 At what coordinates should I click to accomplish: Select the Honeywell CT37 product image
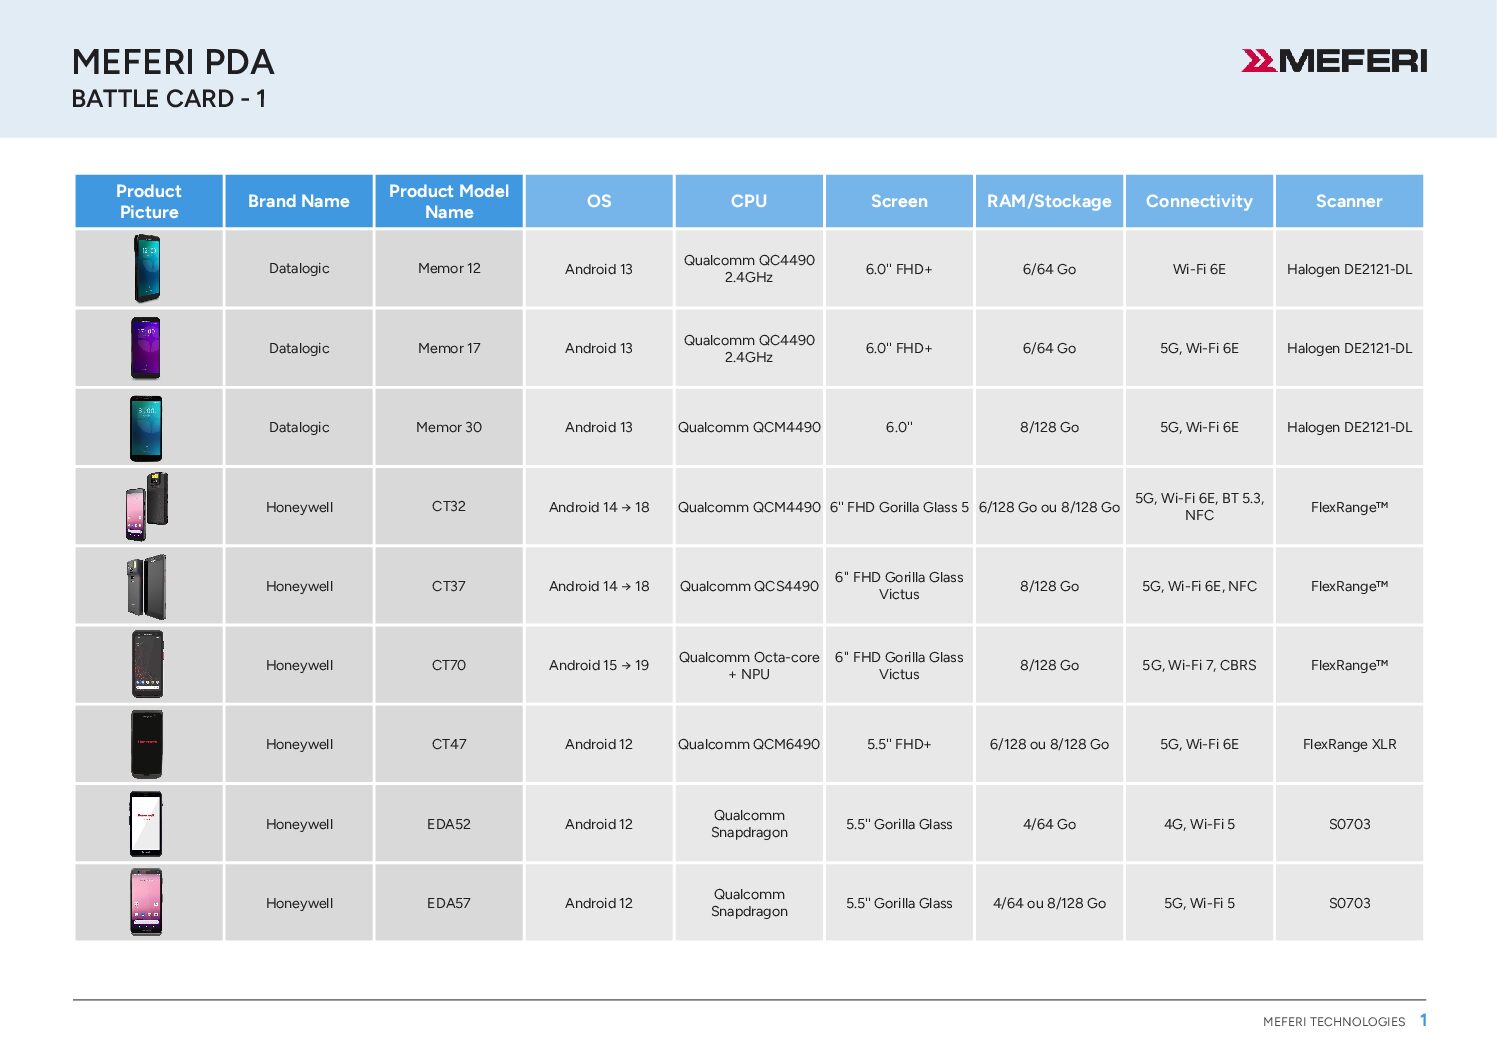pyautogui.click(x=147, y=586)
